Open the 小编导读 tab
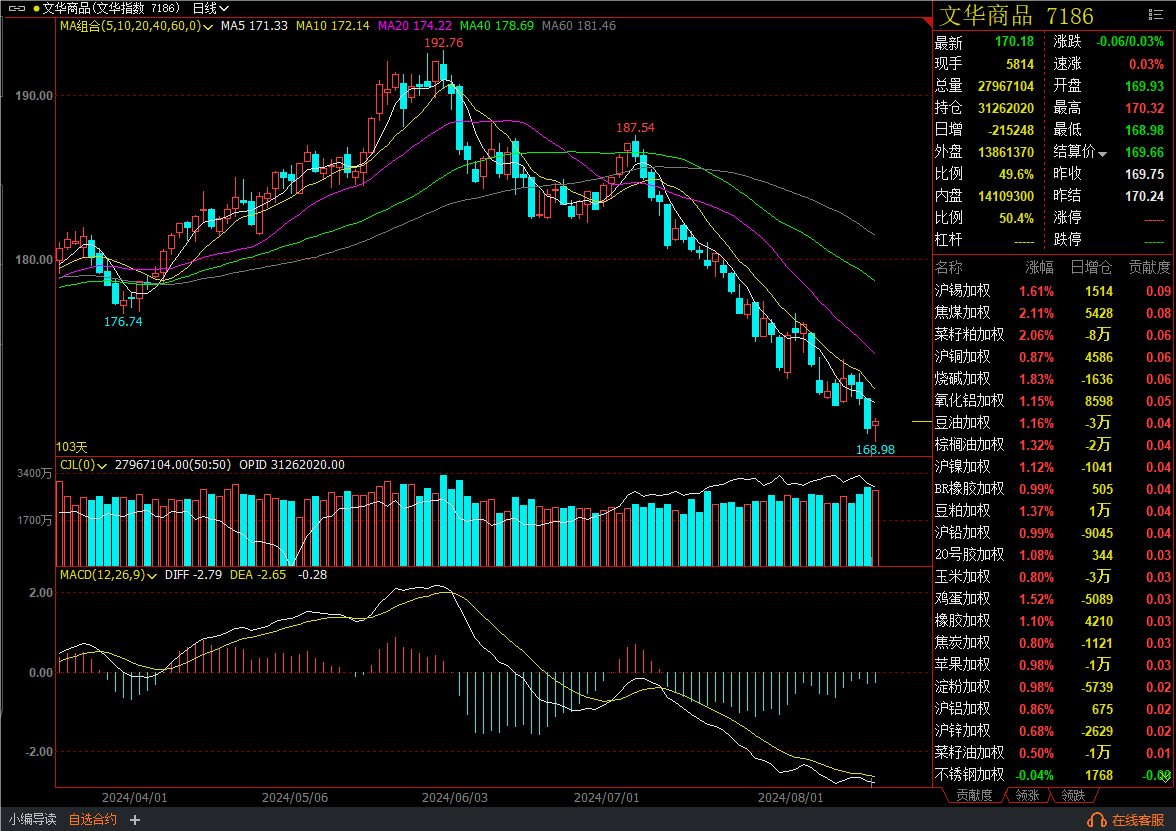1176x831 pixels. point(32,820)
